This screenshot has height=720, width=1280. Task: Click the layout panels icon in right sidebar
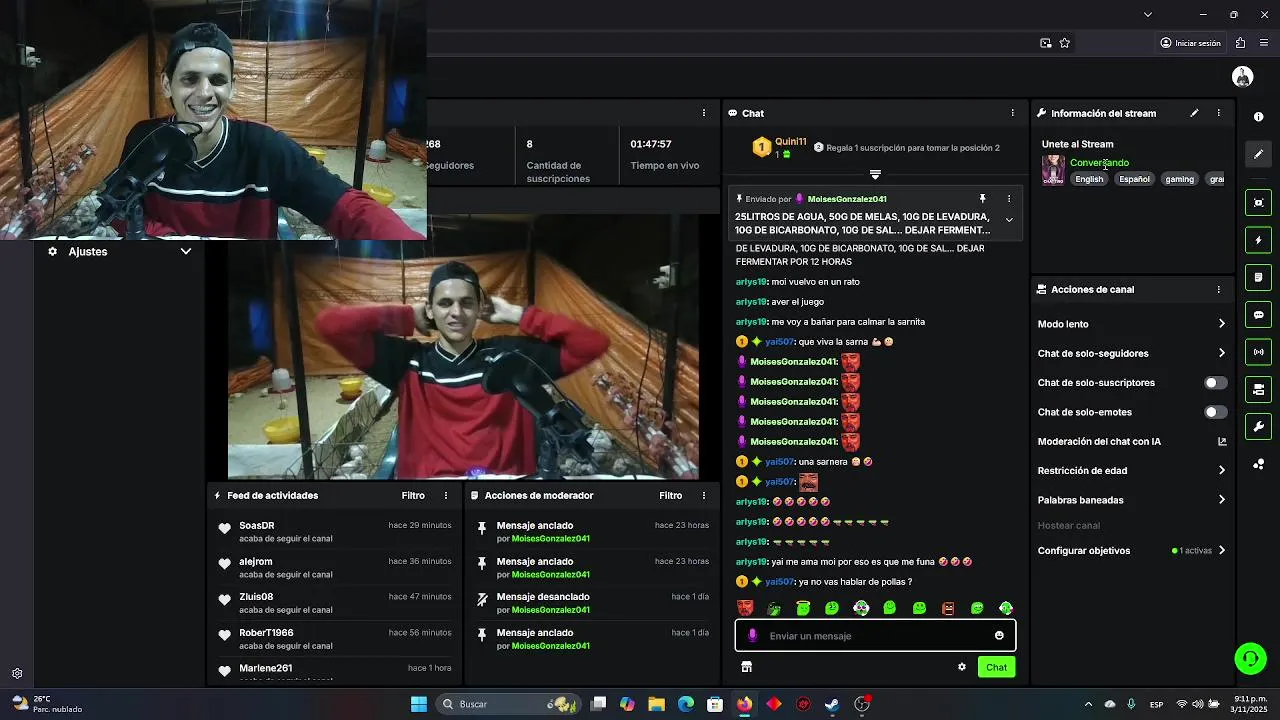tap(1258, 389)
